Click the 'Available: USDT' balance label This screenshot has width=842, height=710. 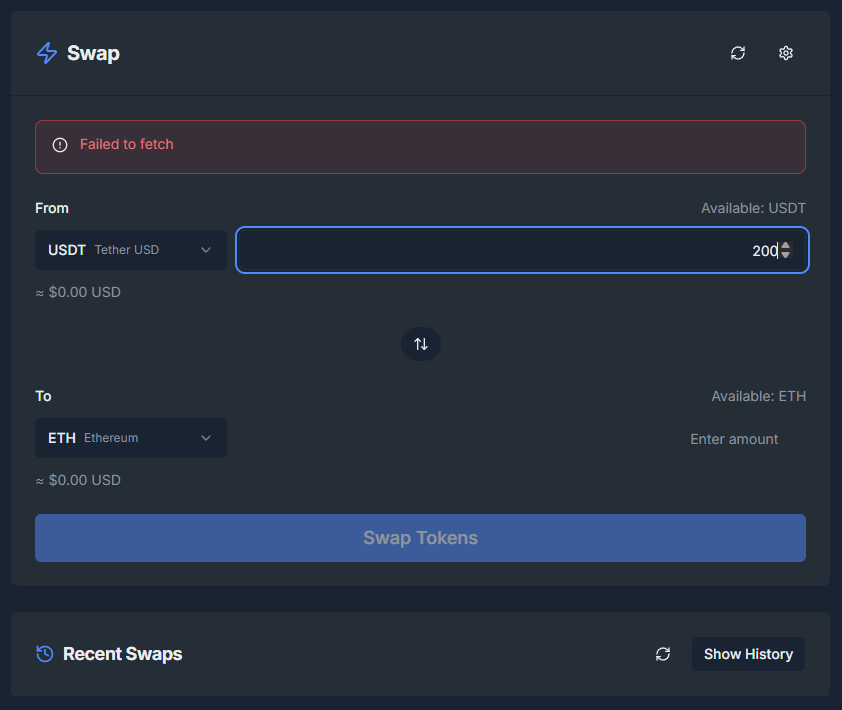tap(753, 208)
